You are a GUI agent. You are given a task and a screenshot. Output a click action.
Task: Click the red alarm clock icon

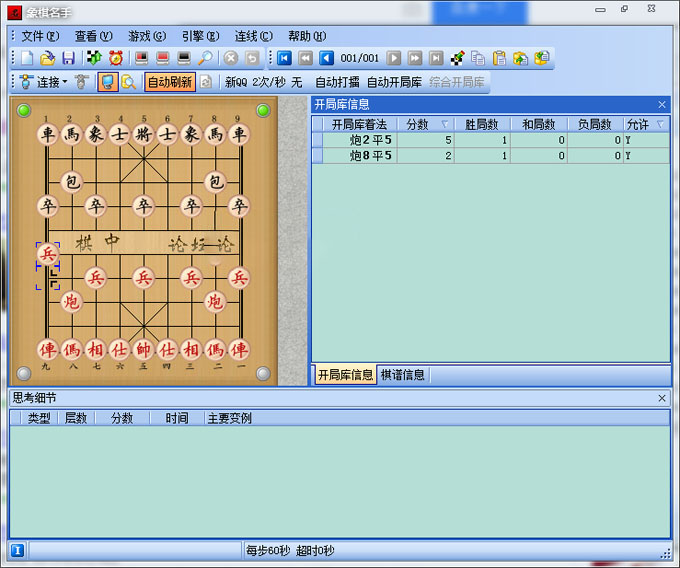(116, 58)
